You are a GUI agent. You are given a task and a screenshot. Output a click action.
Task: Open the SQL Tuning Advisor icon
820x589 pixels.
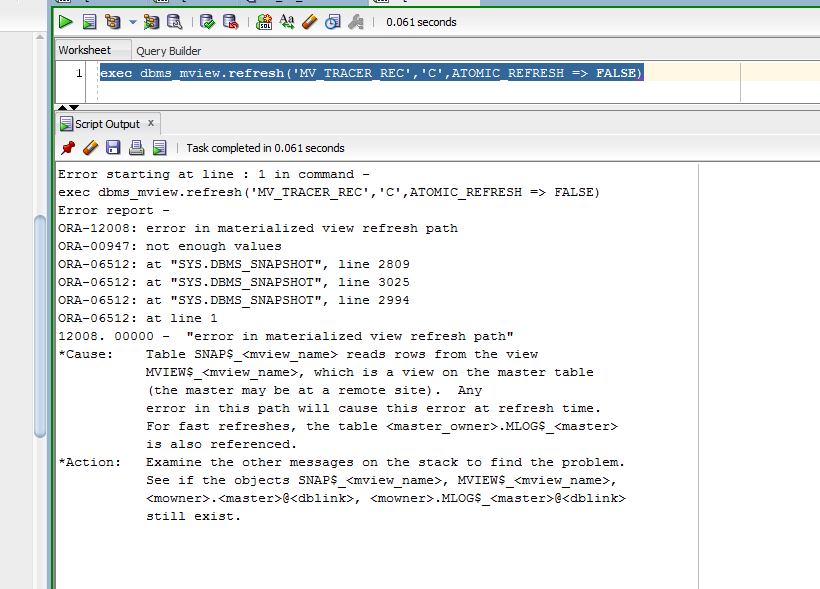click(x=175, y=21)
